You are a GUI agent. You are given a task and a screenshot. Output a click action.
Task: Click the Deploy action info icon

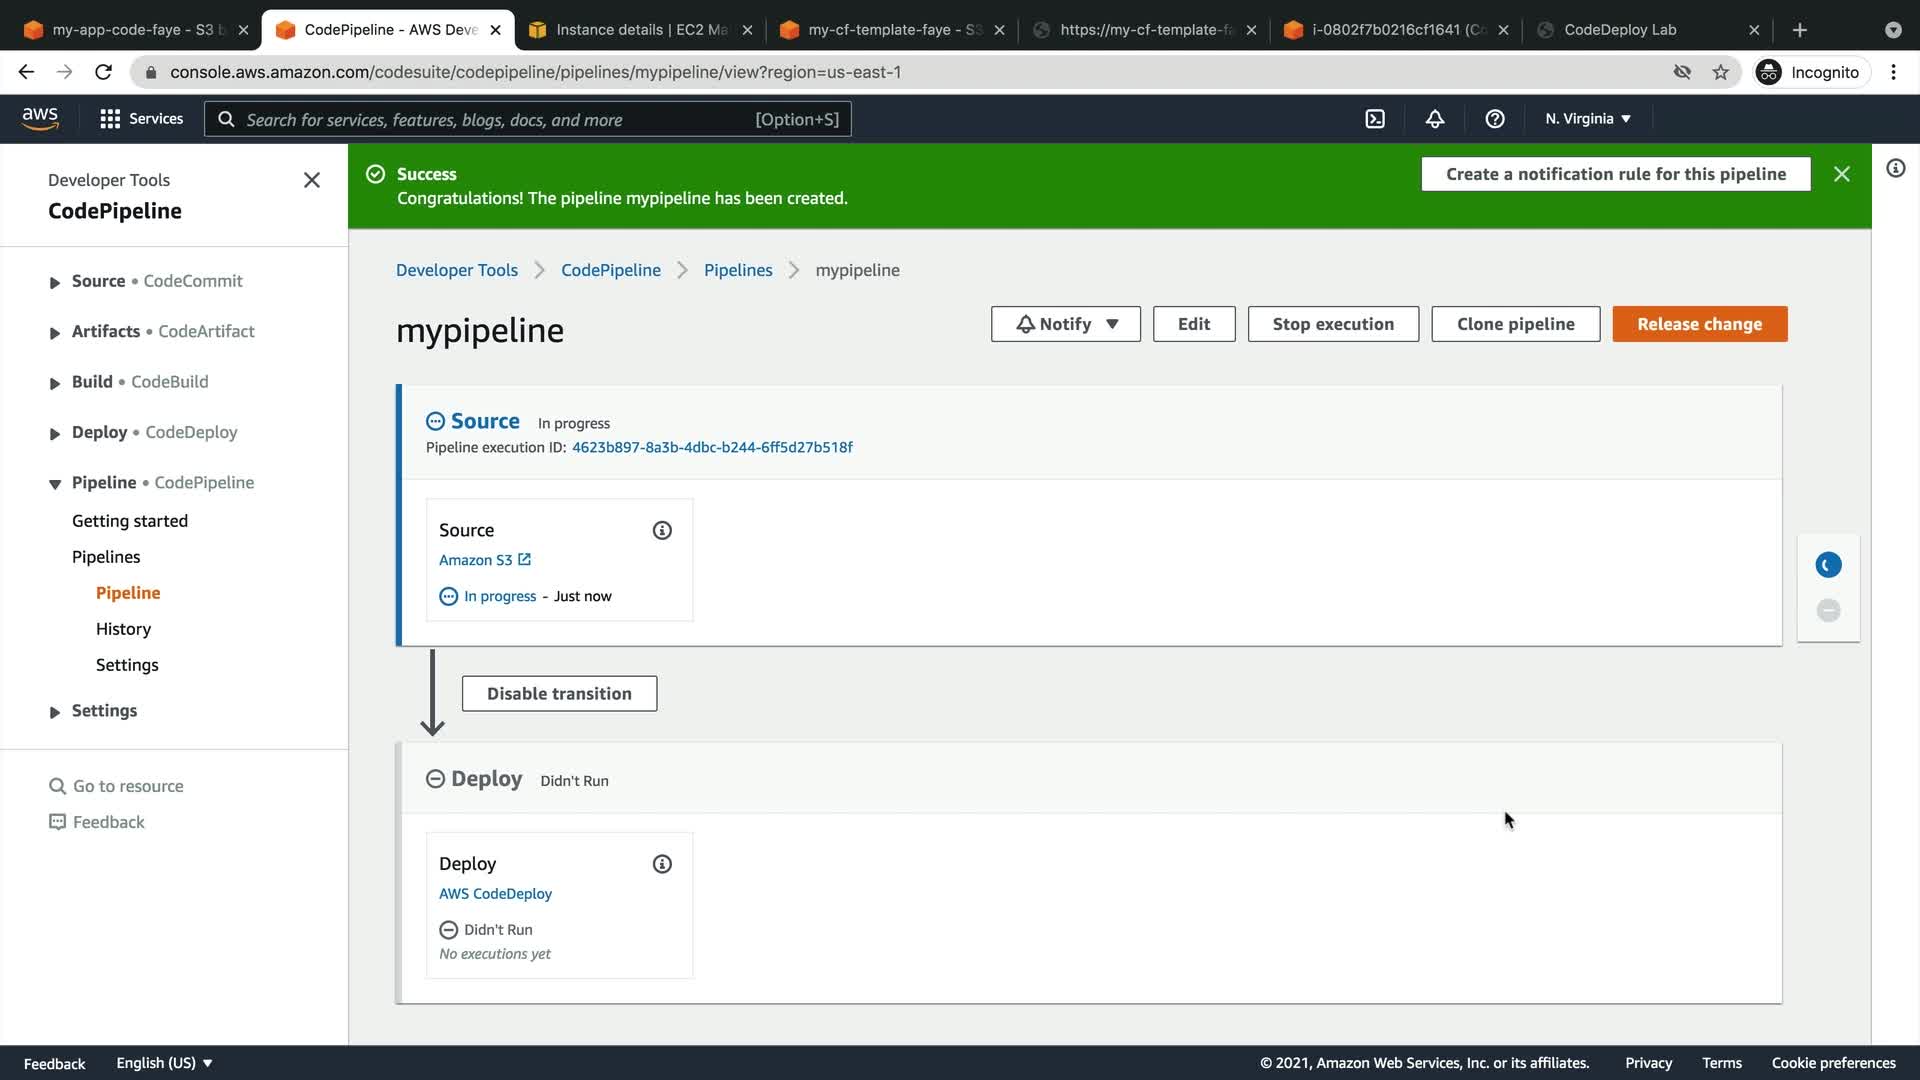(x=662, y=864)
